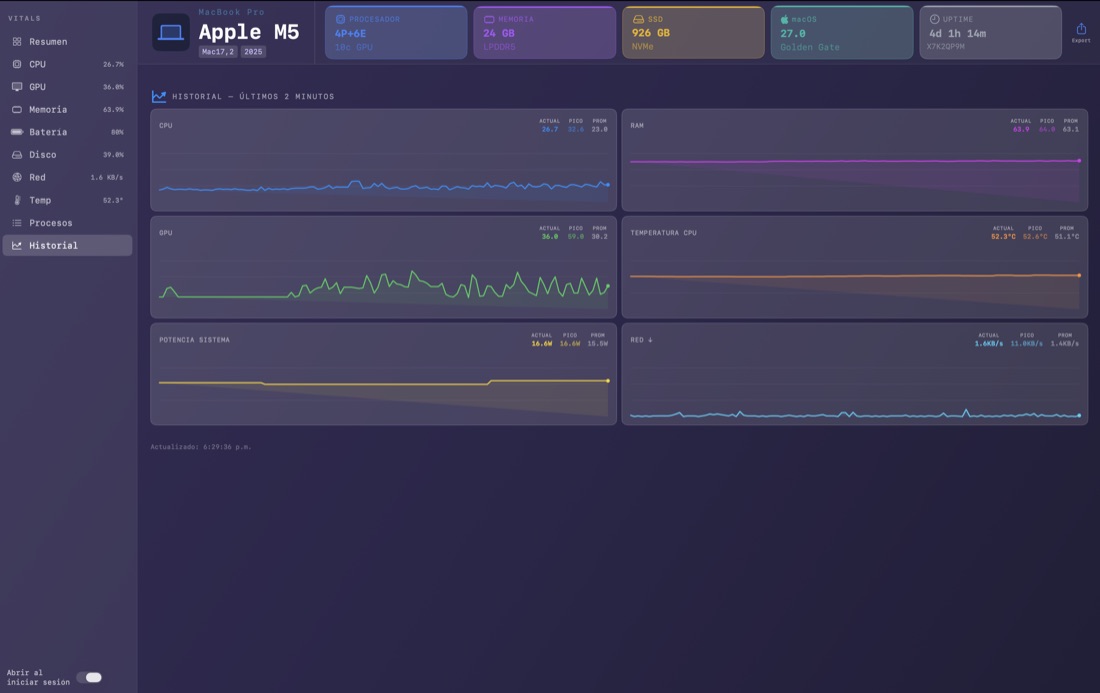Click the MacBook laptop icon in header
This screenshot has width=1100, height=693.
[x=170, y=32]
